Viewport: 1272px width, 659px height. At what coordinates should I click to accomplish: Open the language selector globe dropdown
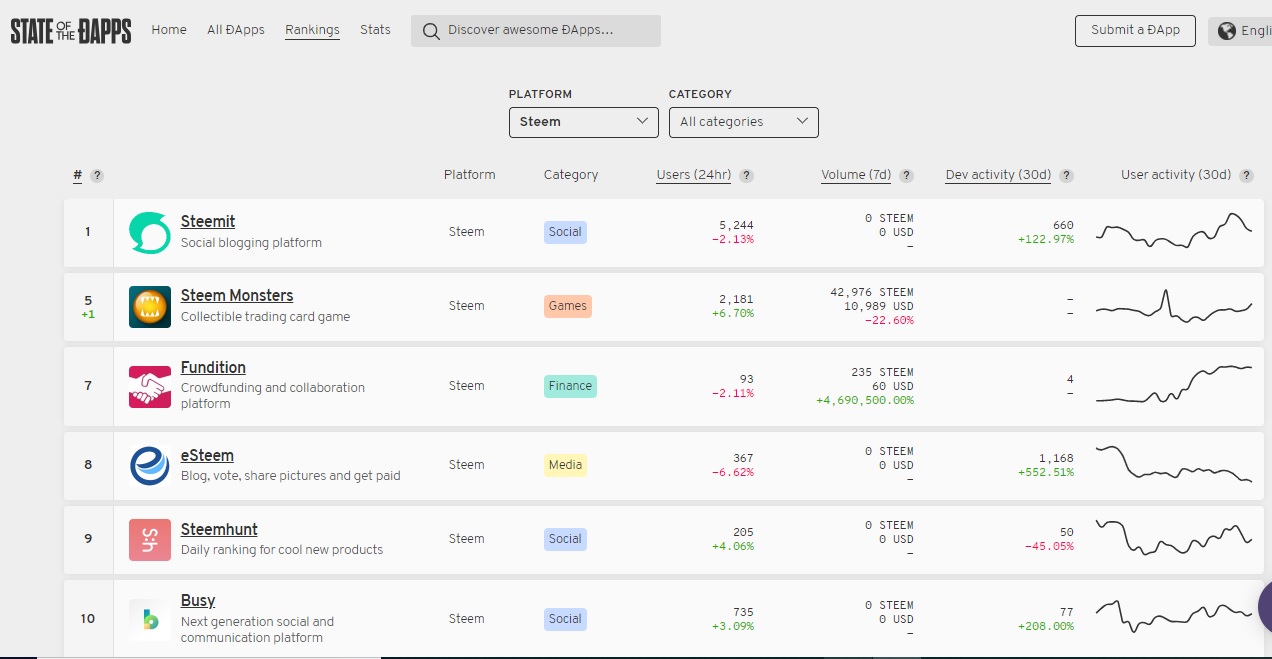tap(1240, 31)
